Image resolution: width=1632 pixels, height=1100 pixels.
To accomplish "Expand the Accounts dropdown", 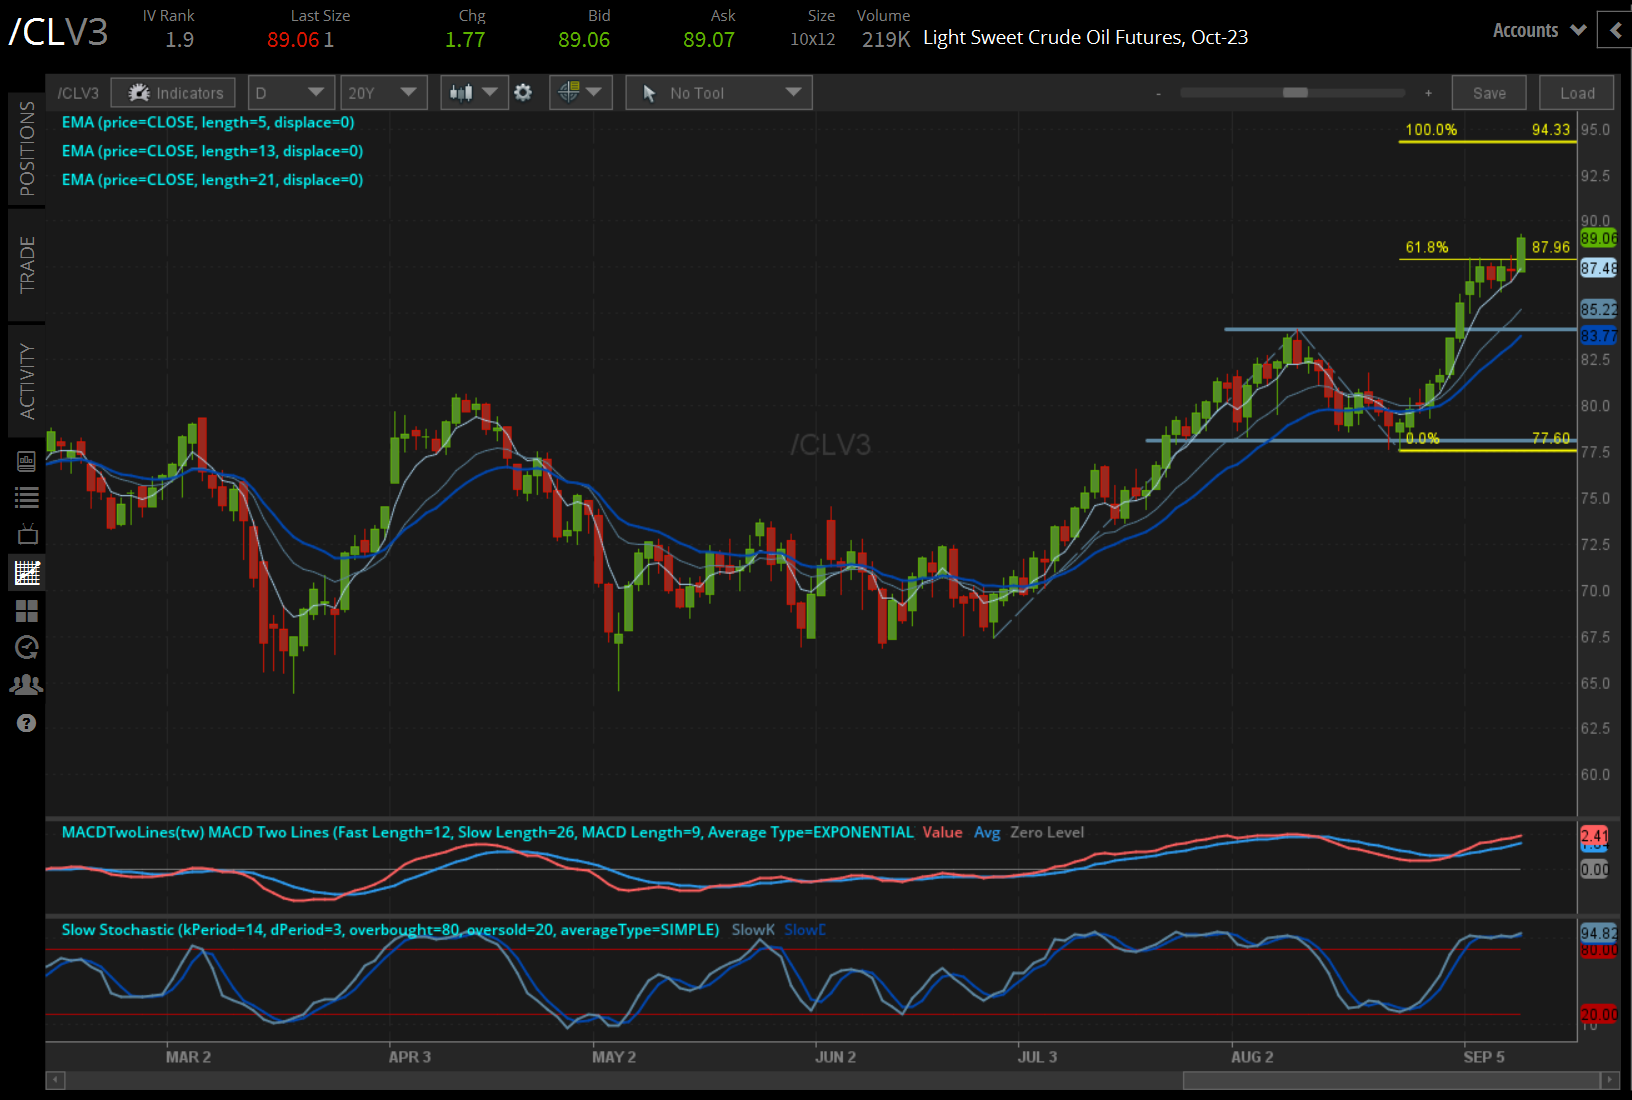I will [1537, 30].
